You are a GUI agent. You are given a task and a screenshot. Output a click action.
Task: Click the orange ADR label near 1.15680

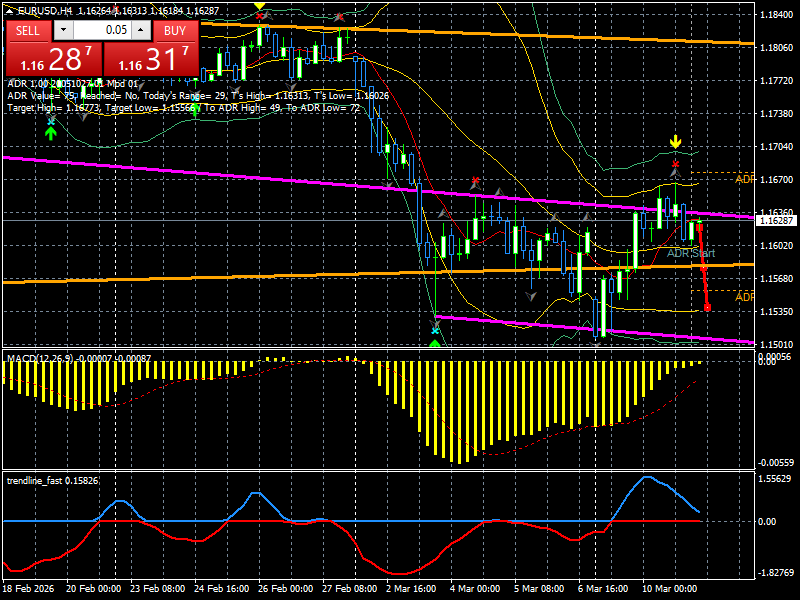point(745,297)
